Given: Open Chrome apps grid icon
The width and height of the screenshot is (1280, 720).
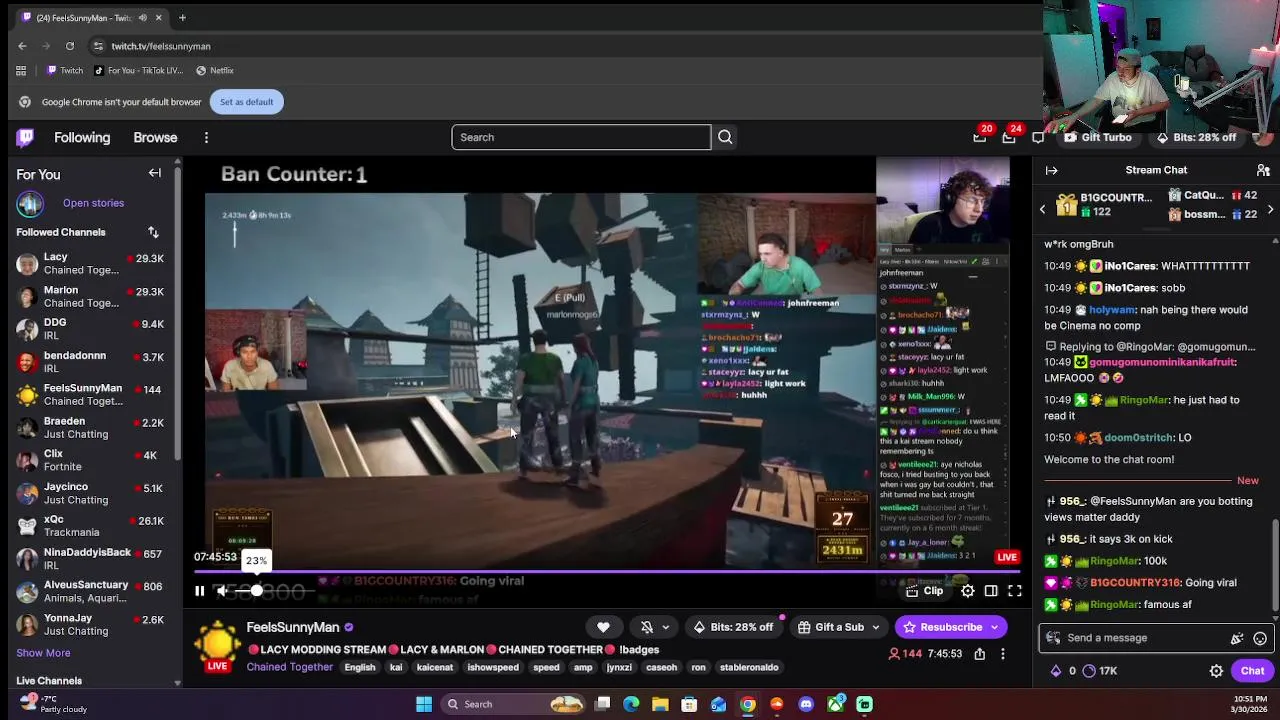Looking at the screenshot, I should click(21, 70).
